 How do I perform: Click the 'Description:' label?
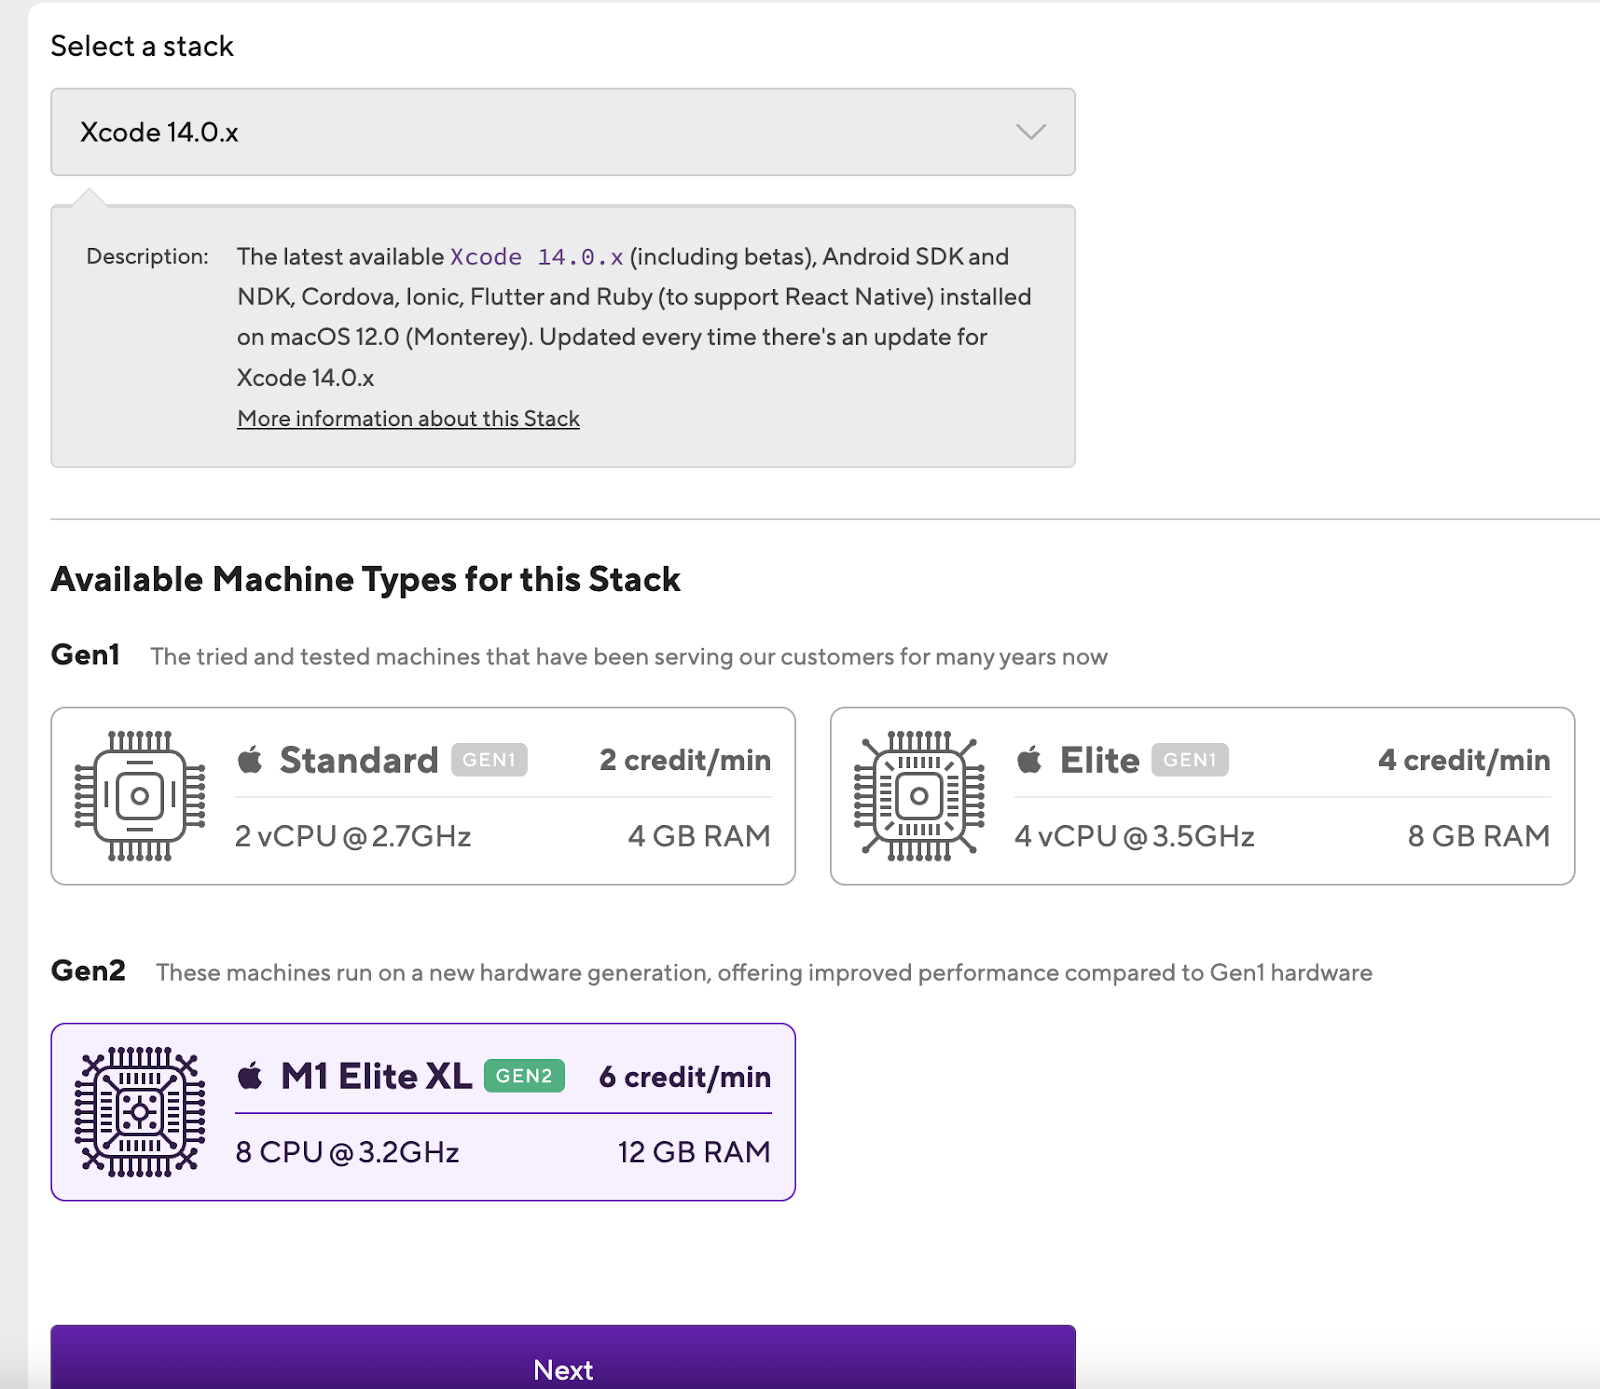click(147, 256)
